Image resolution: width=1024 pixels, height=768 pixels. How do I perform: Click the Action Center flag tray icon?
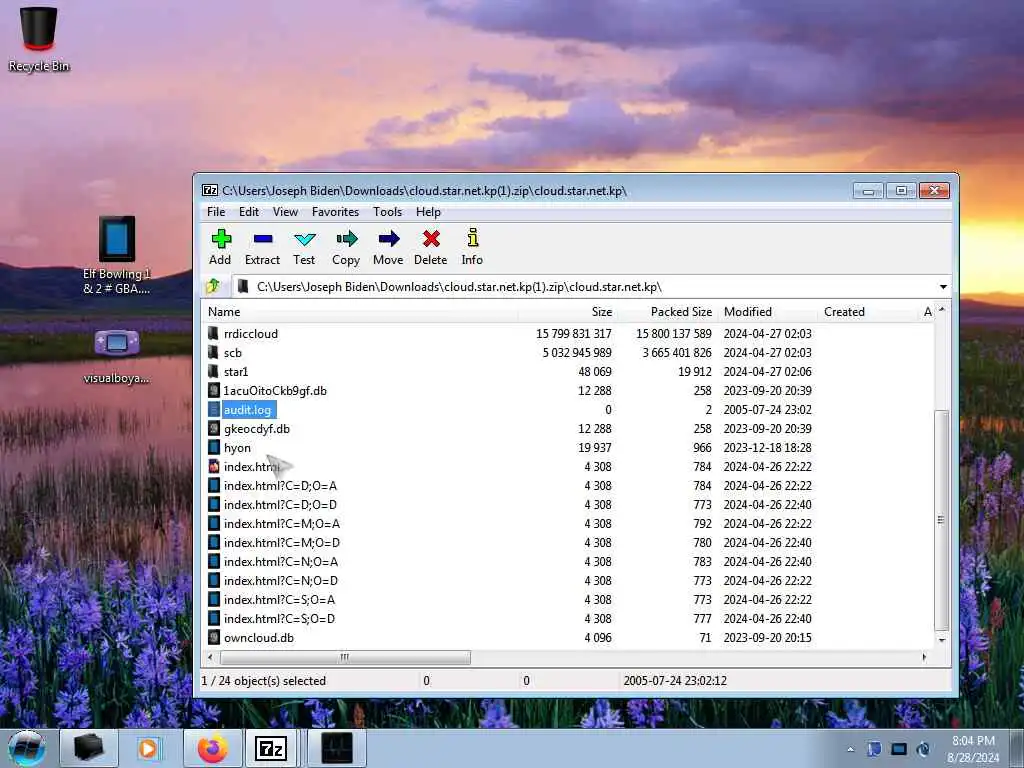[x=874, y=749]
